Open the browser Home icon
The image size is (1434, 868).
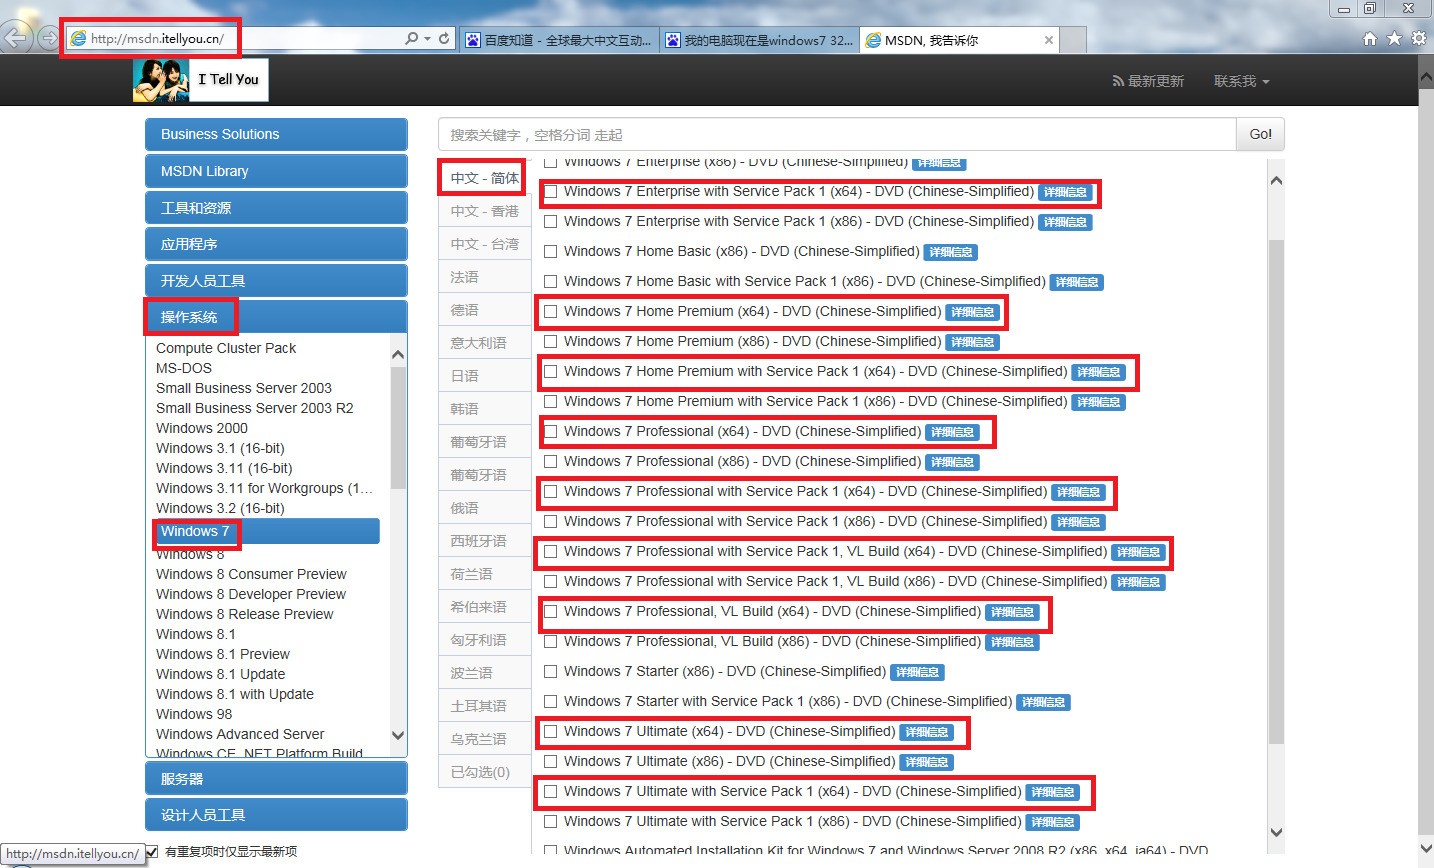[x=1370, y=38]
